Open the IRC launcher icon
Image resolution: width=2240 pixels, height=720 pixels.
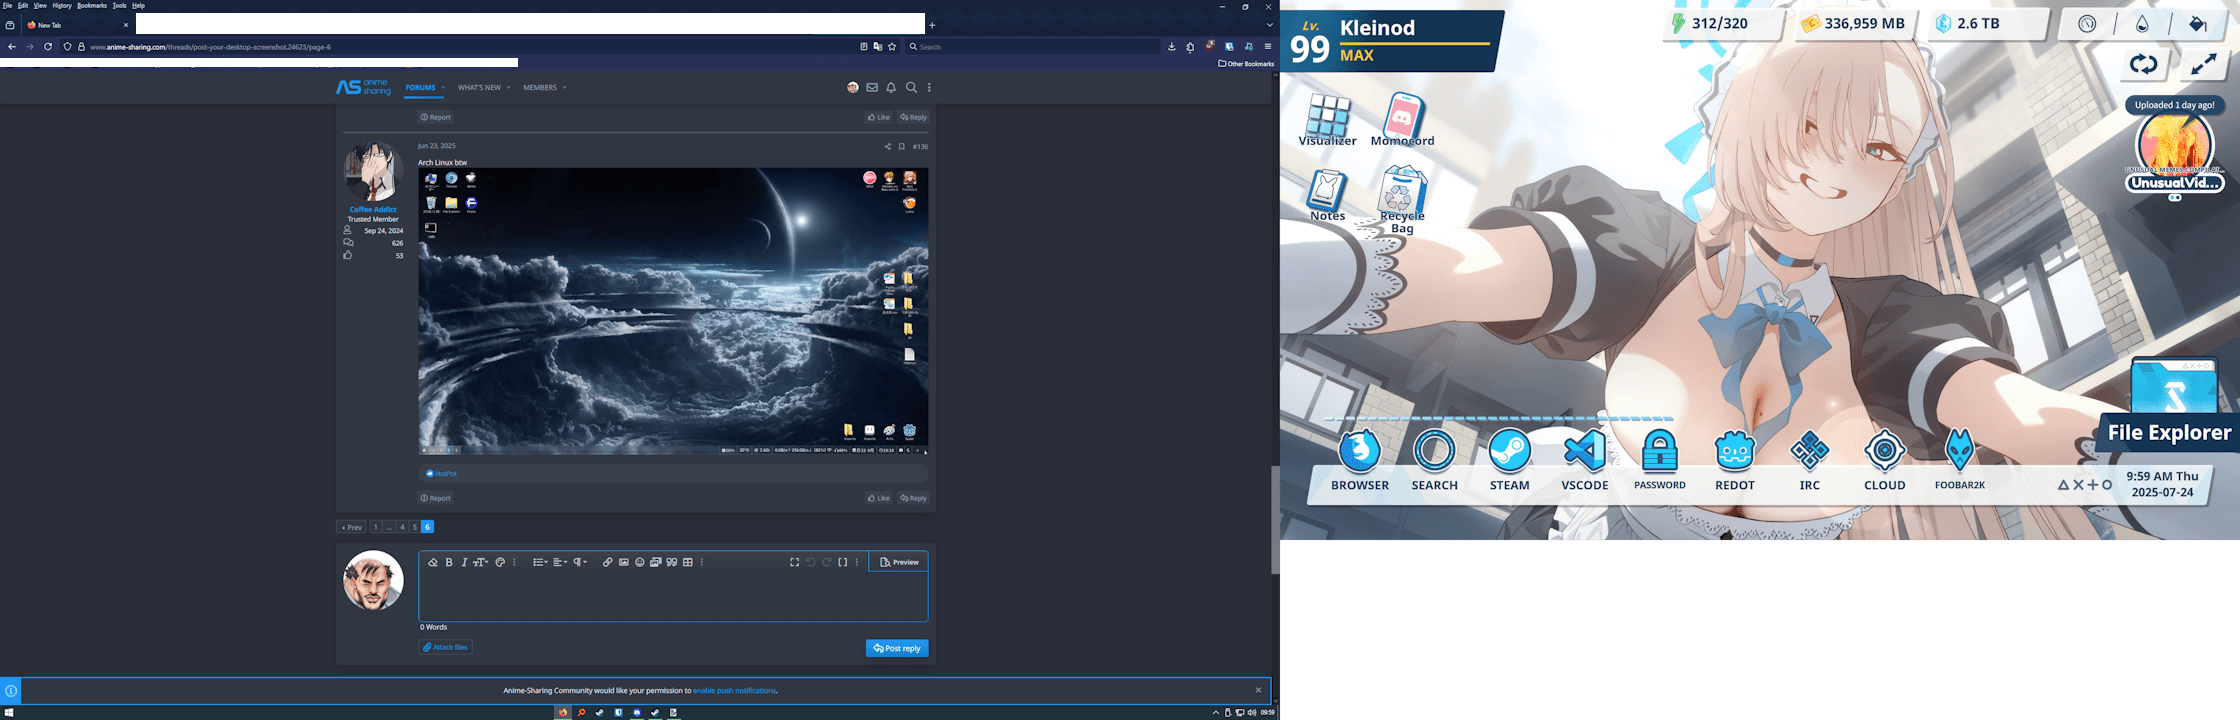(x=1810, y=460)
